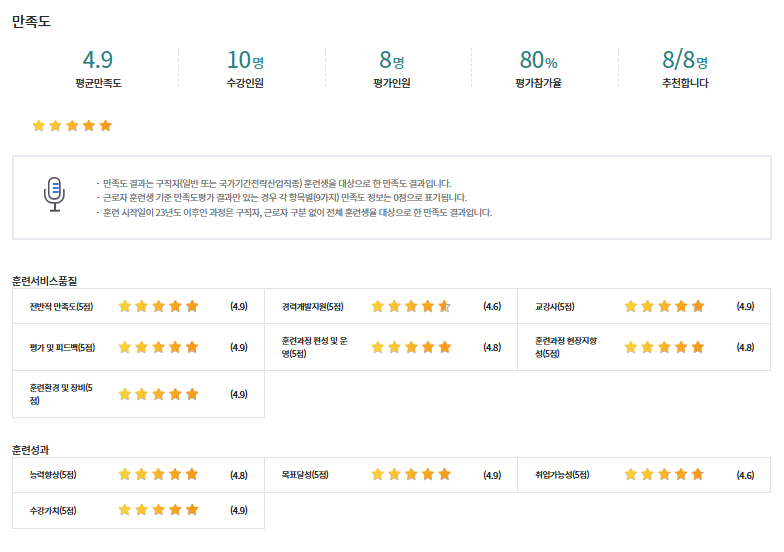Click the overall five-star rating below 평균만족도
784x552 pixels.
click(72, 126)
